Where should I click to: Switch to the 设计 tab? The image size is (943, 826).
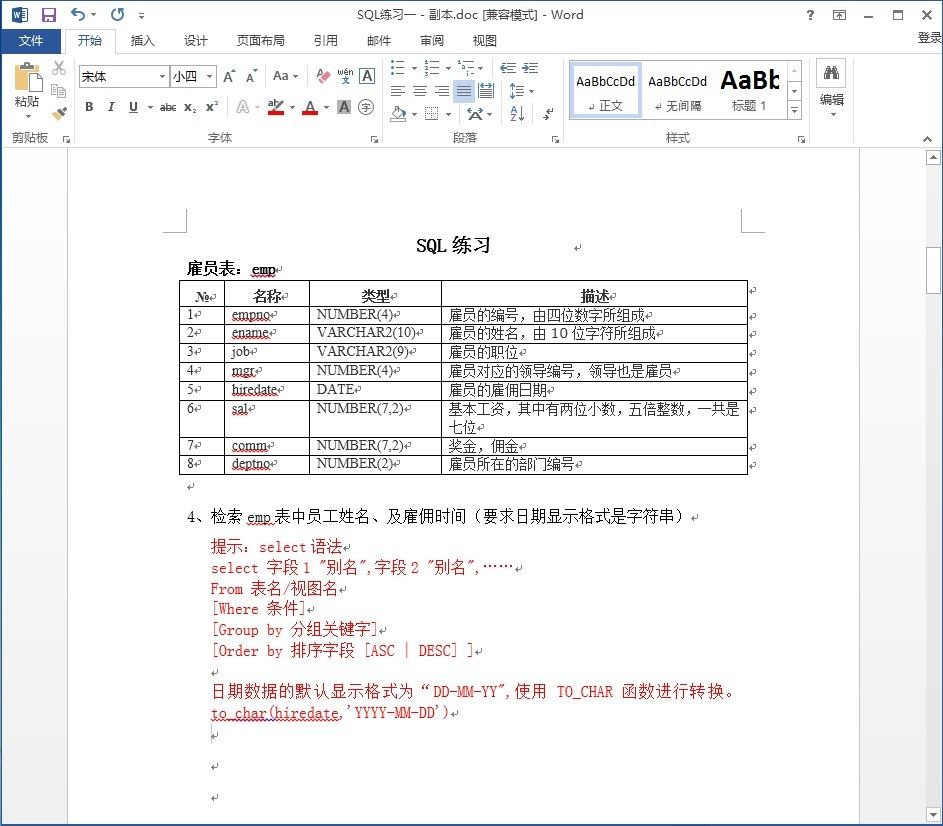tap(195, 41)
